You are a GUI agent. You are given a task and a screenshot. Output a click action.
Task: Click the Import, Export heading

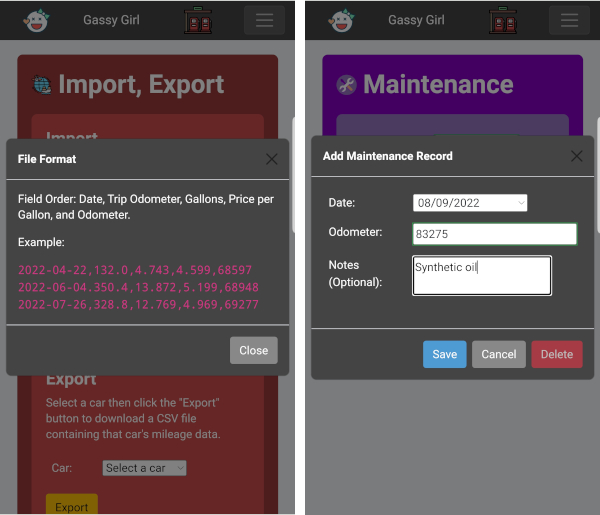(x=141, y=84)
